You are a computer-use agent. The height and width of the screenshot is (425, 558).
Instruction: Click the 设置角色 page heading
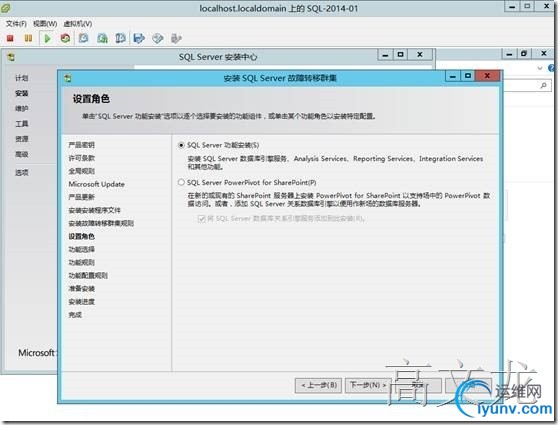click(91, 99)
